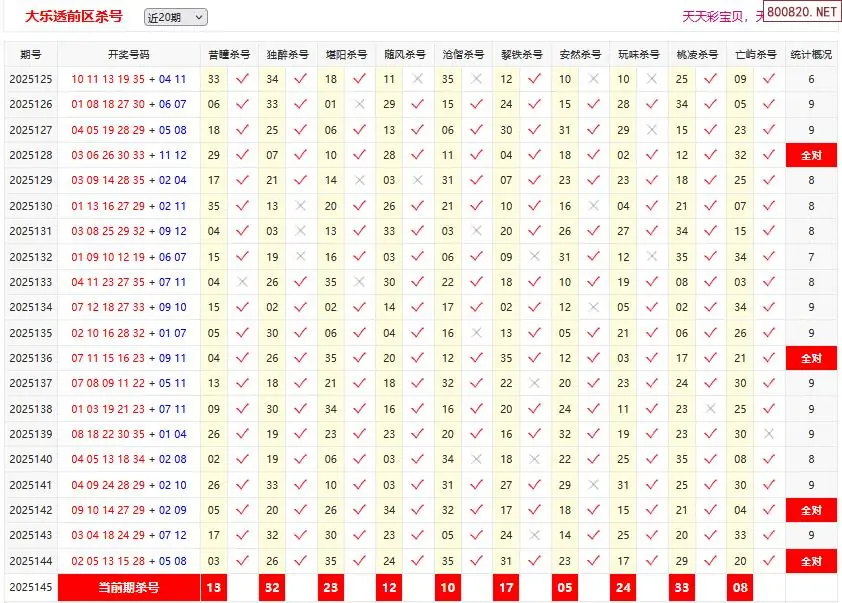The image size is (842, 603).
Task: Click the 安然杀号 column header
Action: tap(580, 54)
